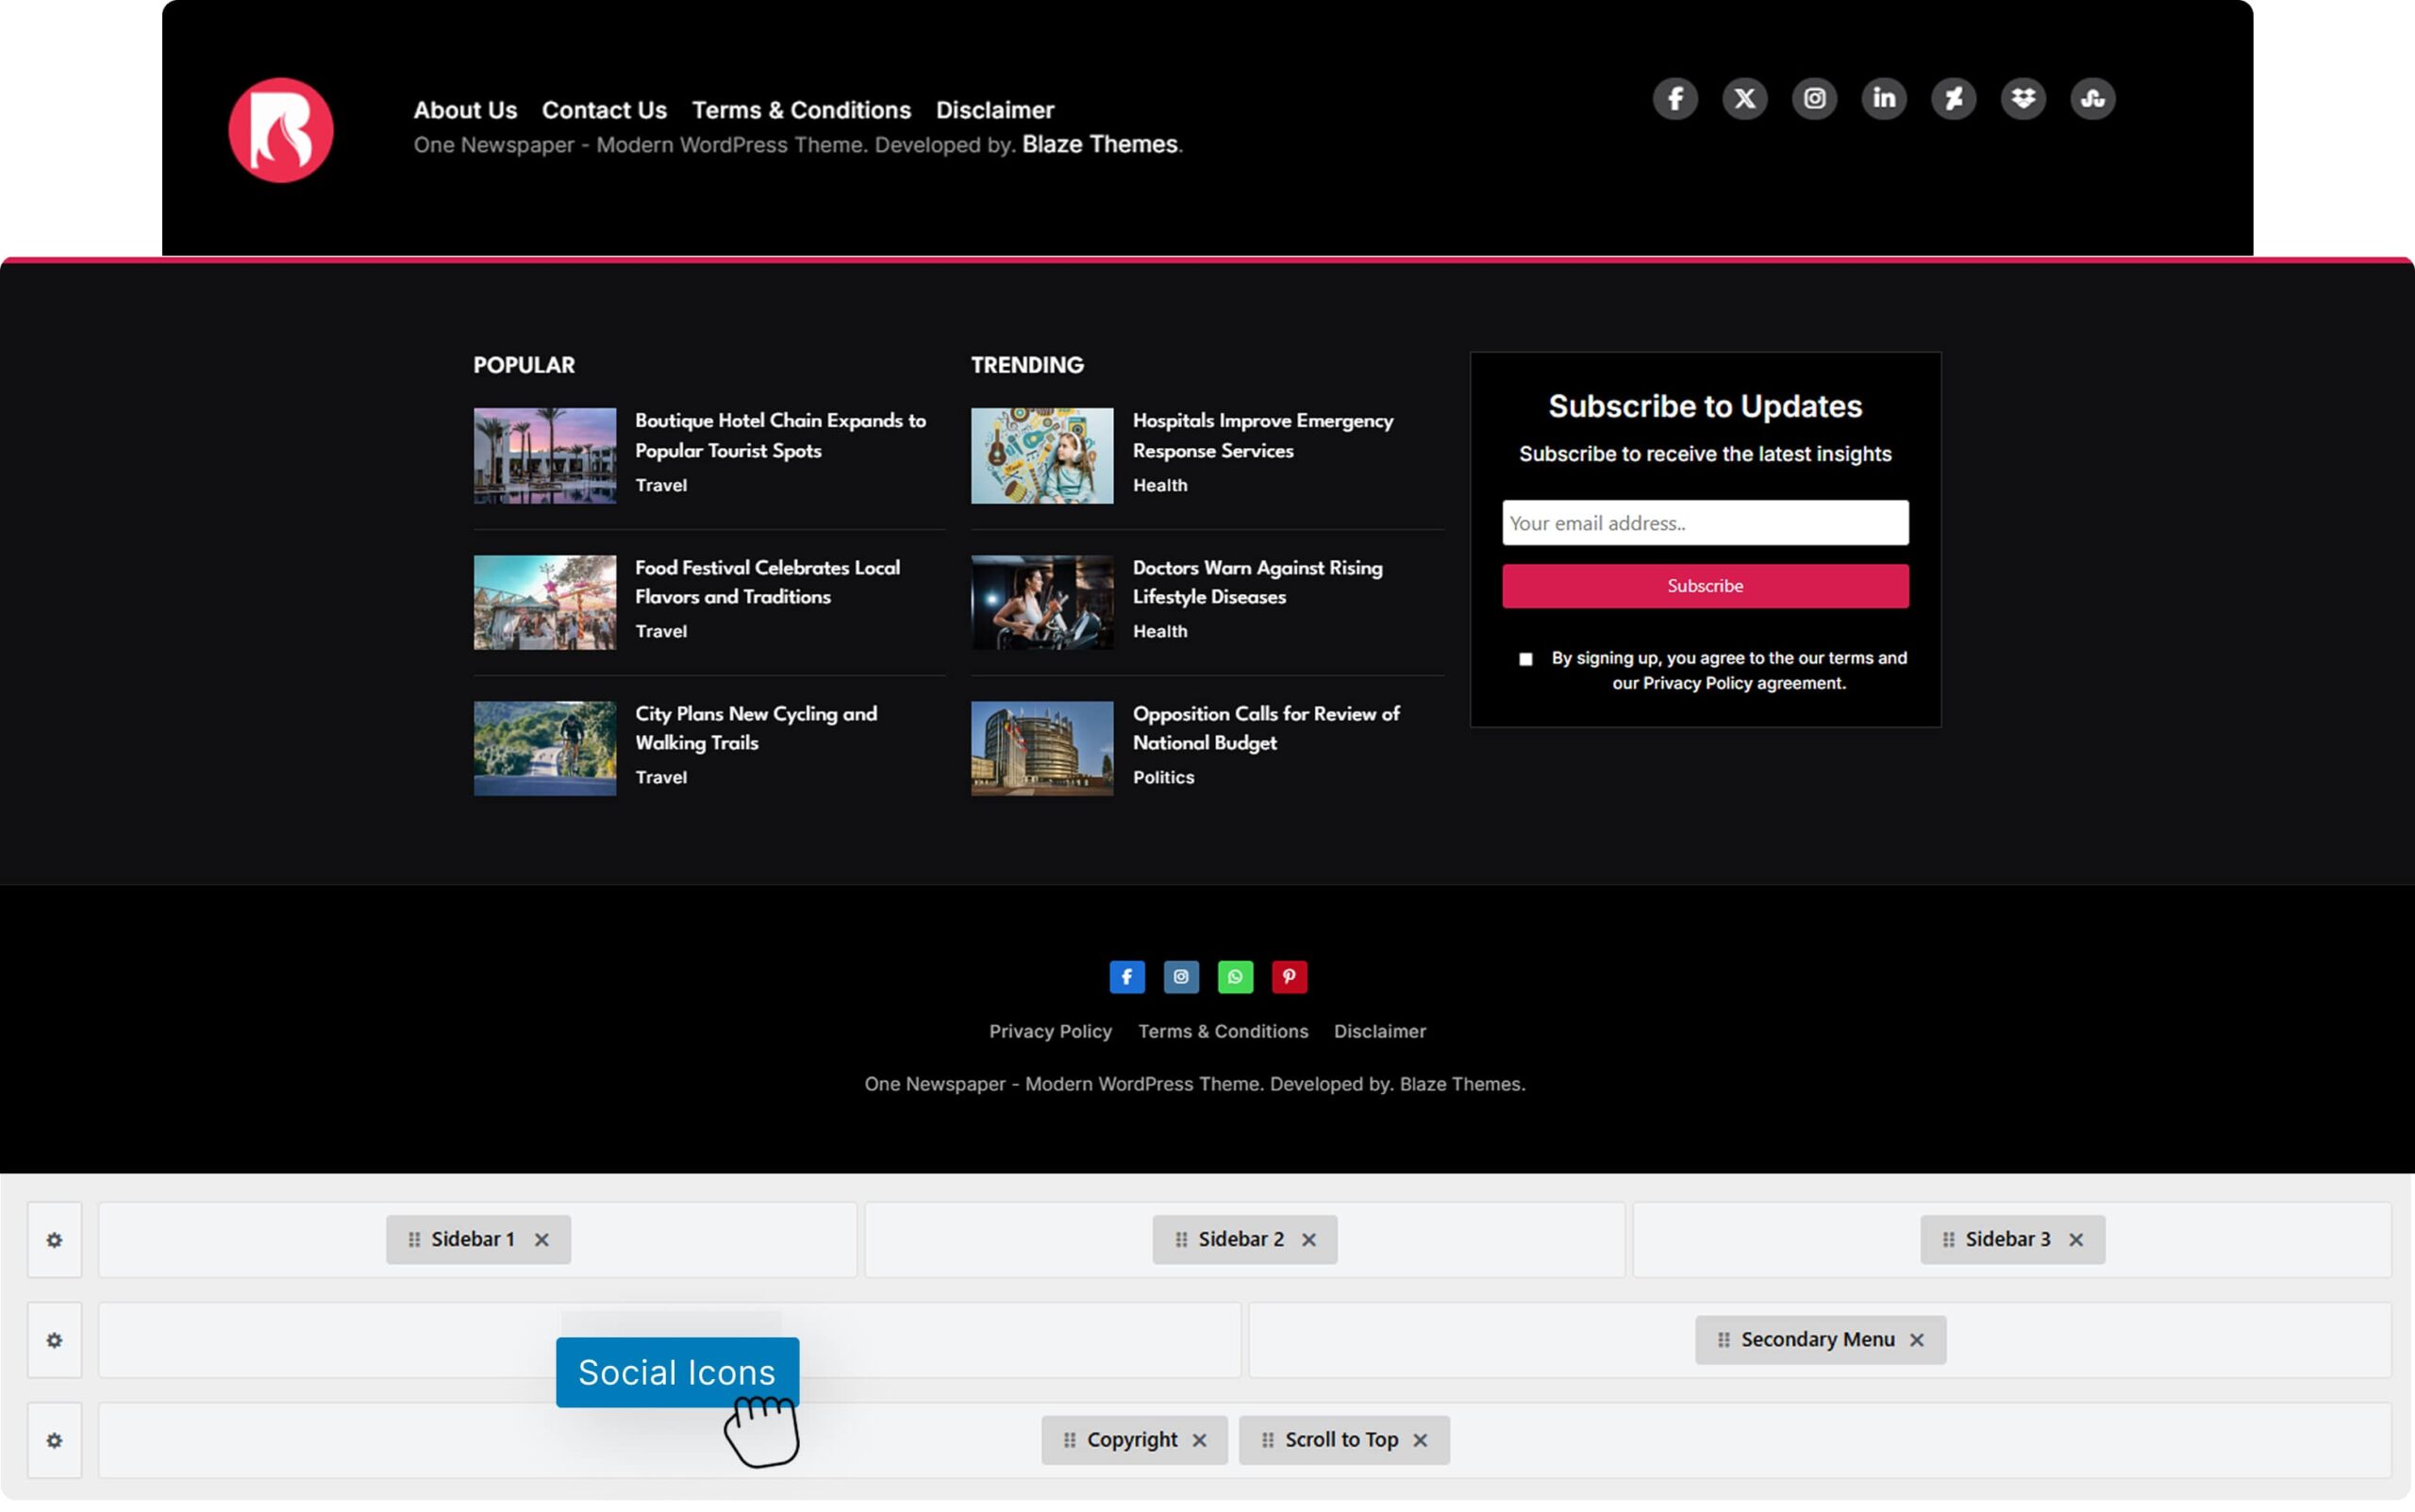Open settings gear for the Sidebar row
The height and width of the screenshot is (1512, 2415).
tap(54, 1239)
